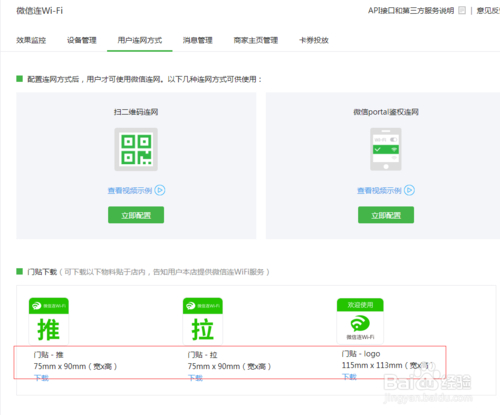This screenshot has height=415, width=500.
Task: Download the 门贴 - logo sticker
Action: pyautogui.click(x=349, y=377)
